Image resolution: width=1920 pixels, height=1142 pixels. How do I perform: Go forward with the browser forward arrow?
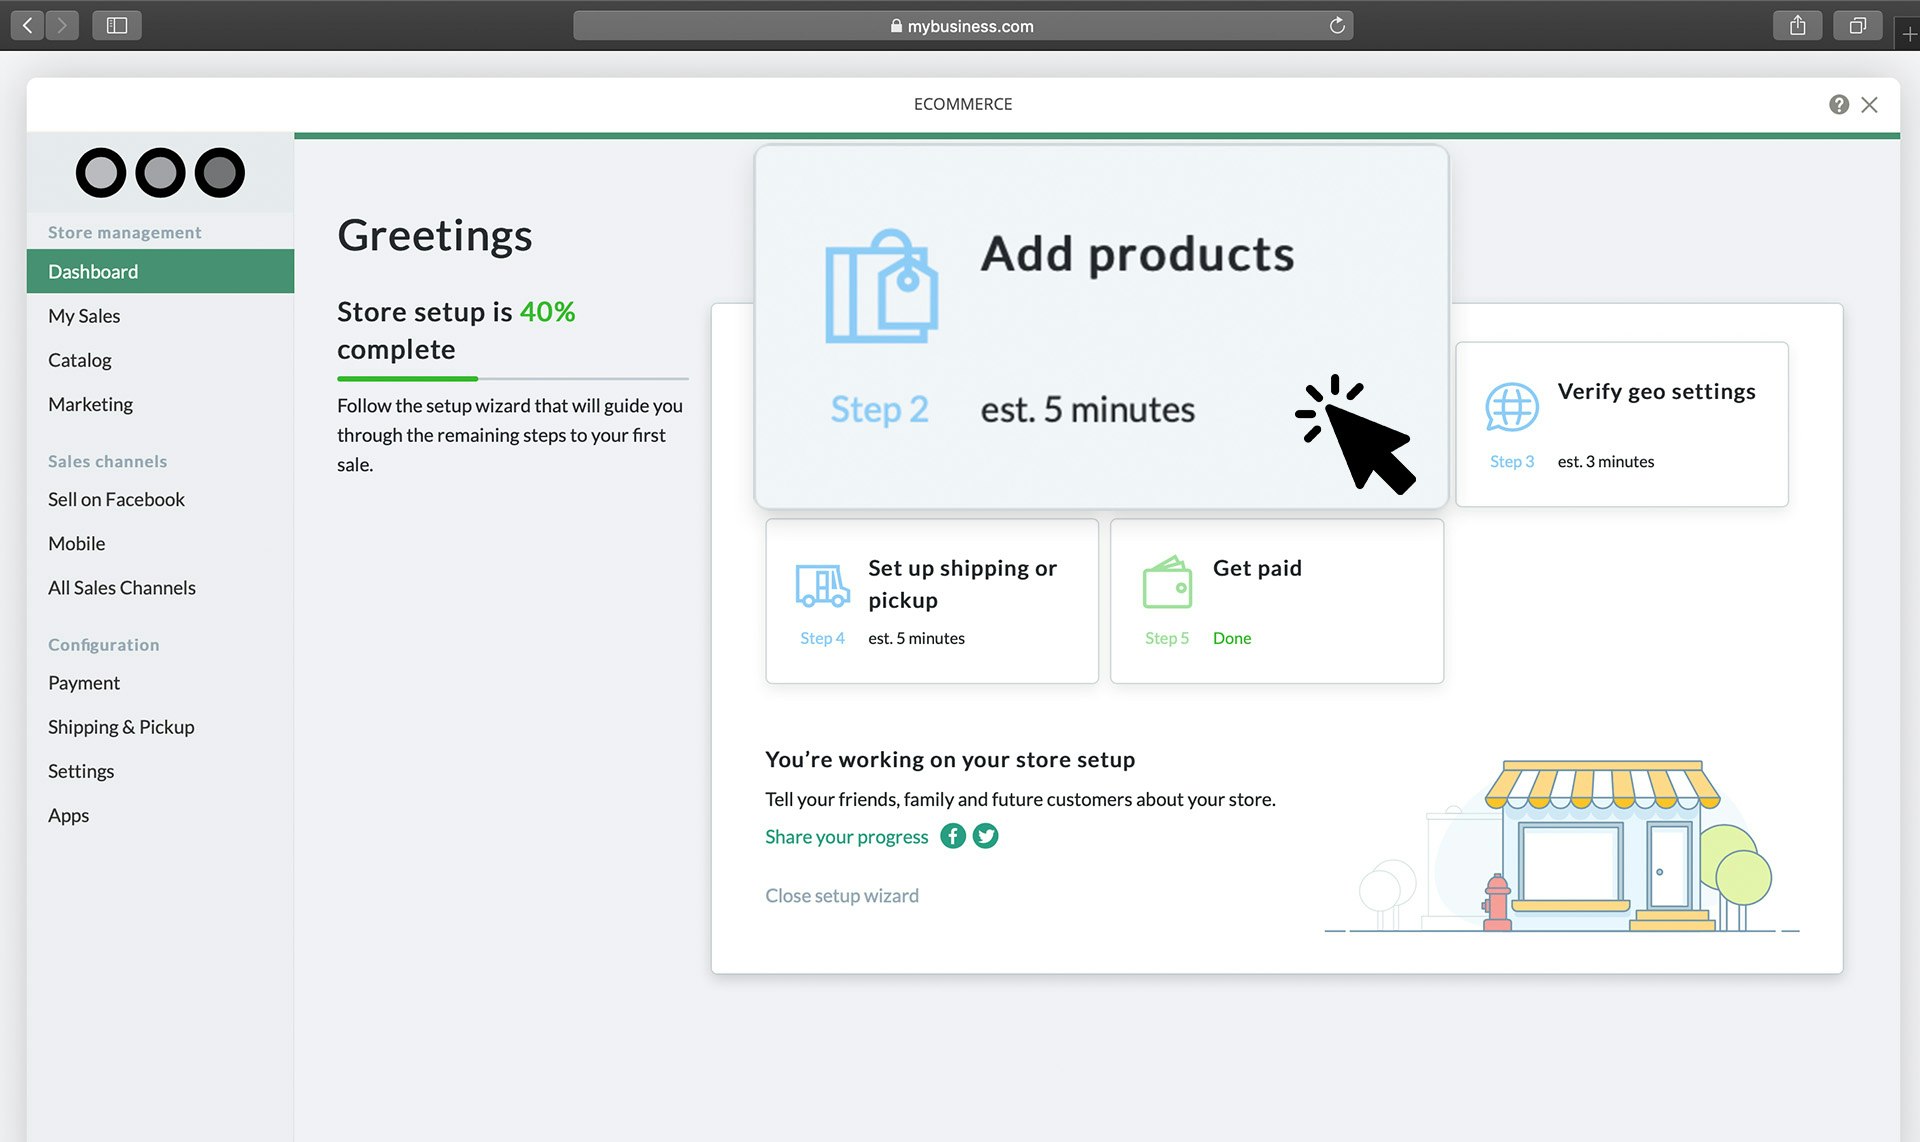point(62,25)
